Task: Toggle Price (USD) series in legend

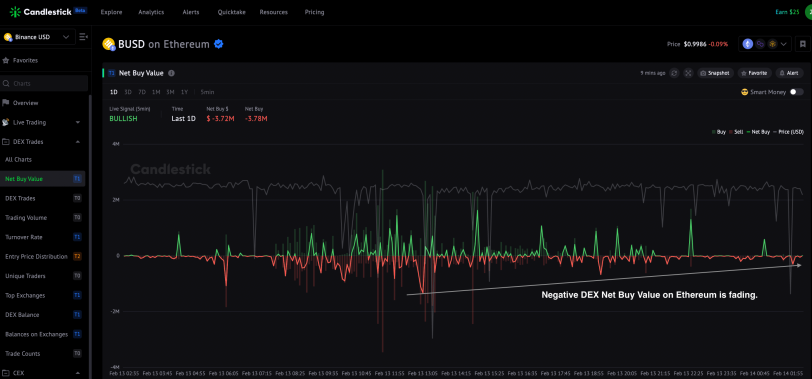Action: (x=788, y=132)
